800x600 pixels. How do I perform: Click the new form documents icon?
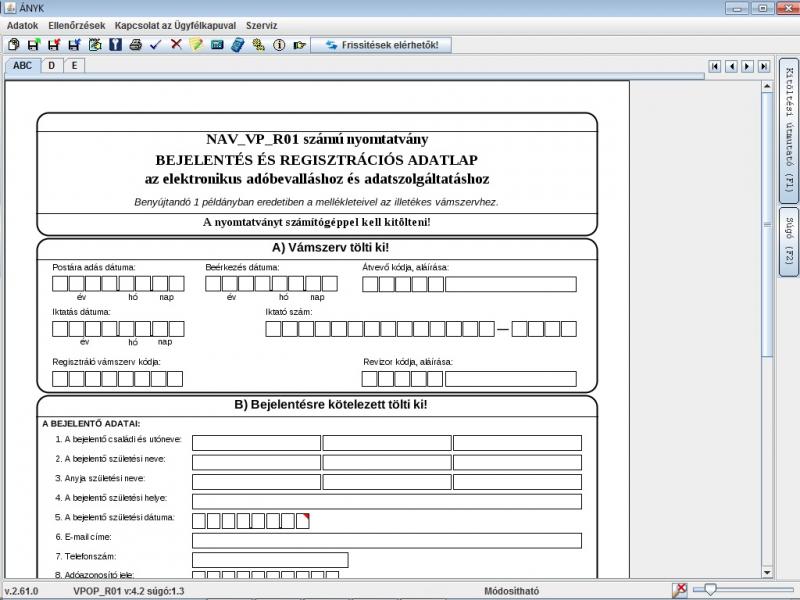[14, 45]
